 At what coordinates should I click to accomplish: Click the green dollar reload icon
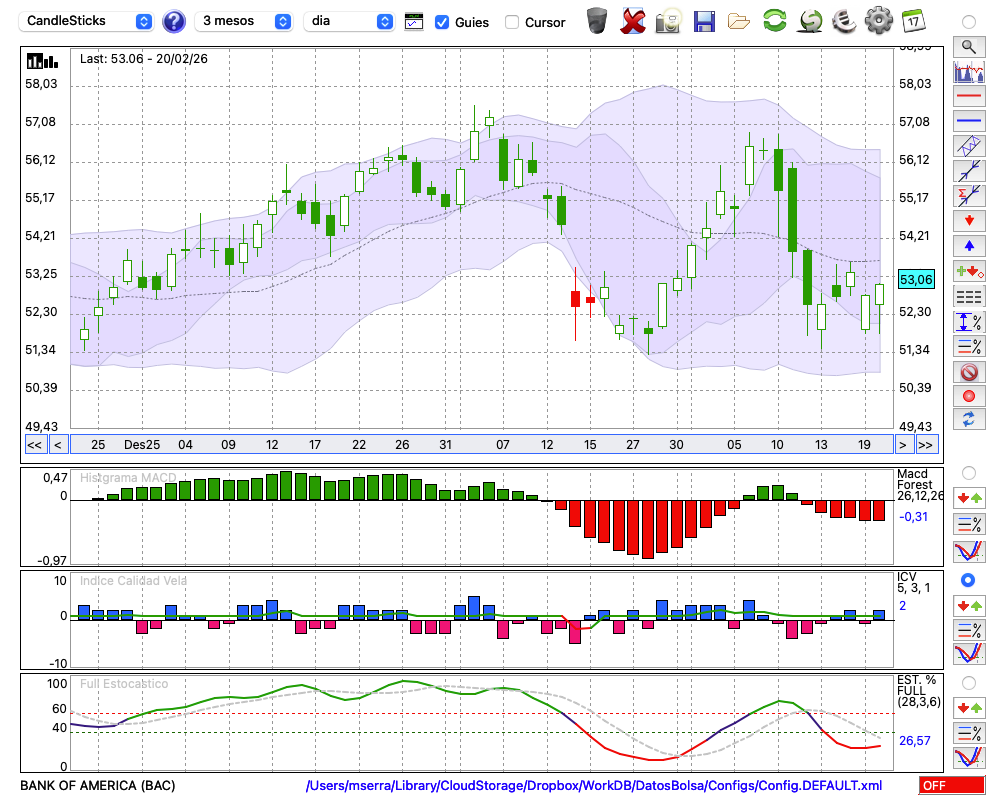[x=810, y=21]
